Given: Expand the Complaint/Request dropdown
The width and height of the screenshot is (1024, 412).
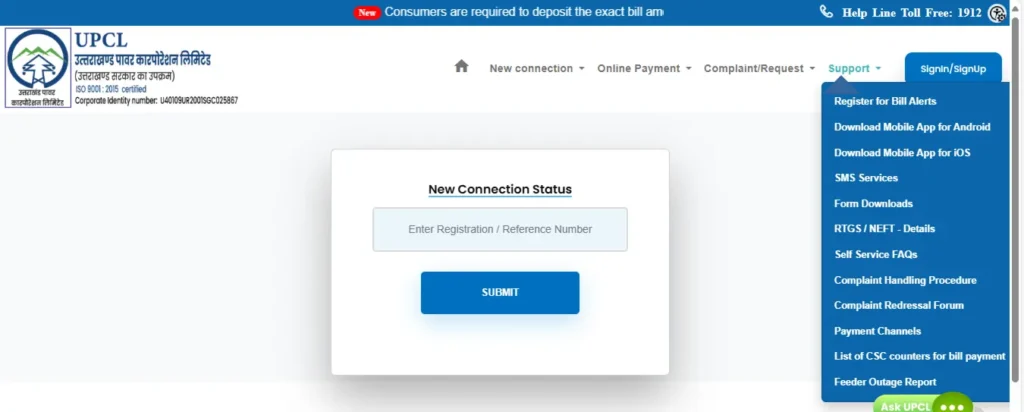Looking at the screenshot, I should [760, 69].
